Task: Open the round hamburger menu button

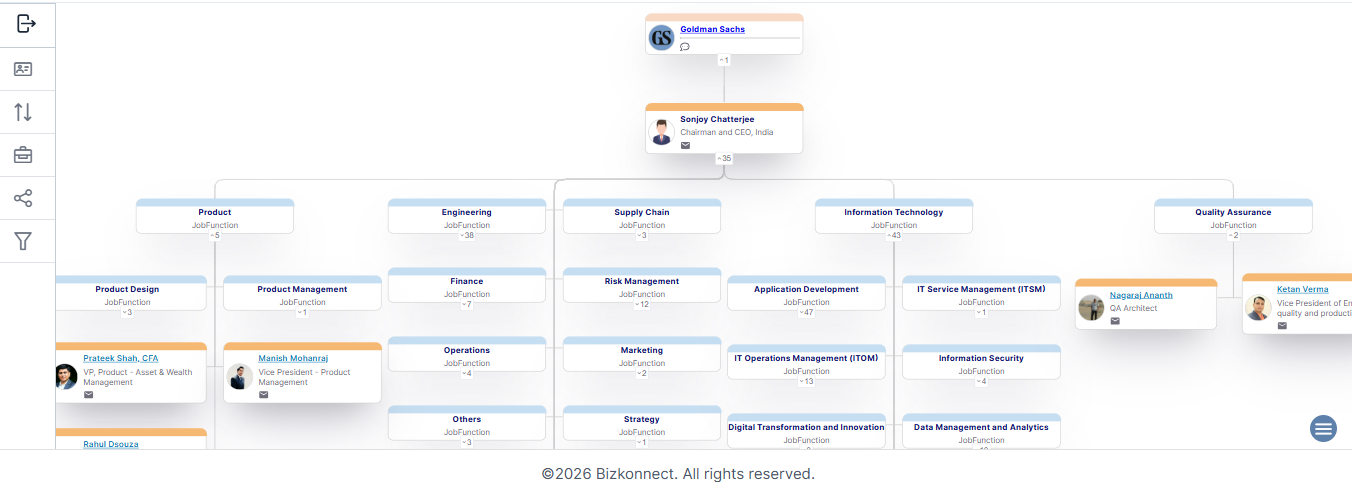Action: pyautogui.click(x=1323, y=428)
